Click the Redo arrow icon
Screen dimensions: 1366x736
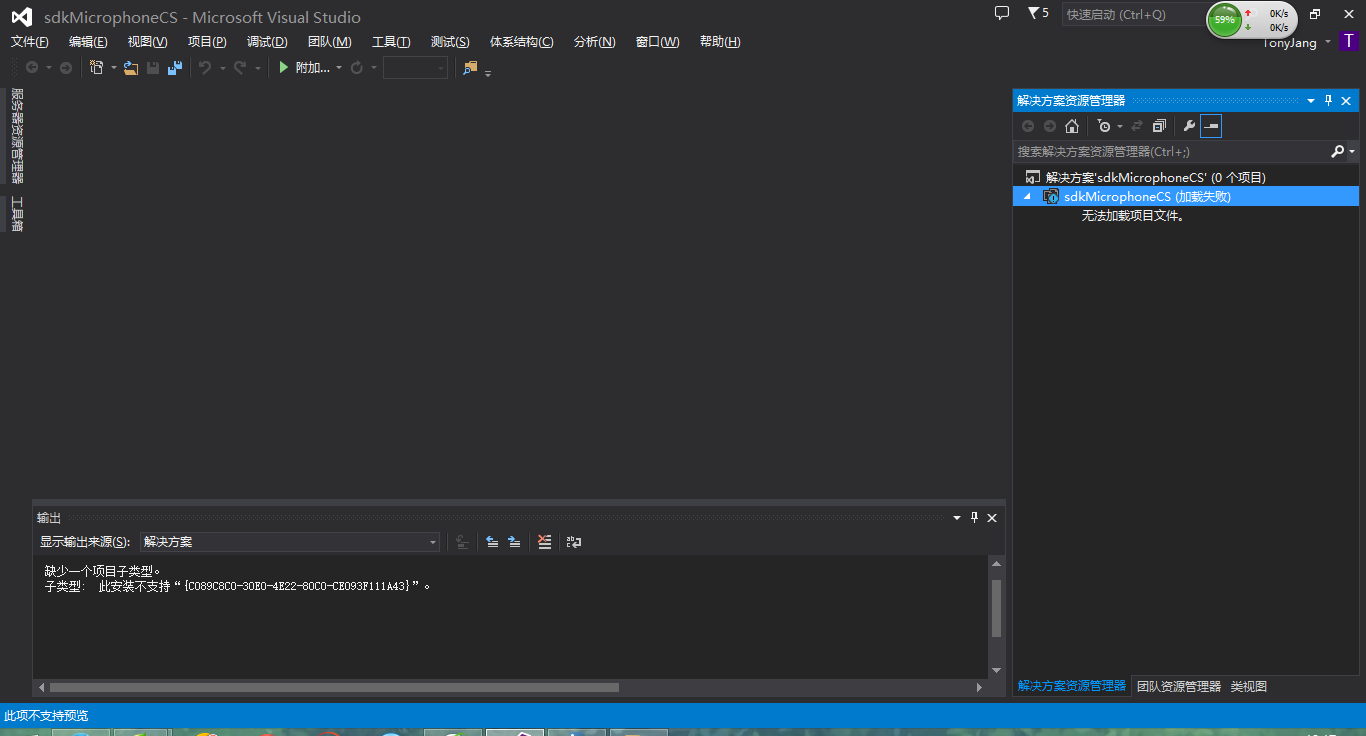click(240, 68)
